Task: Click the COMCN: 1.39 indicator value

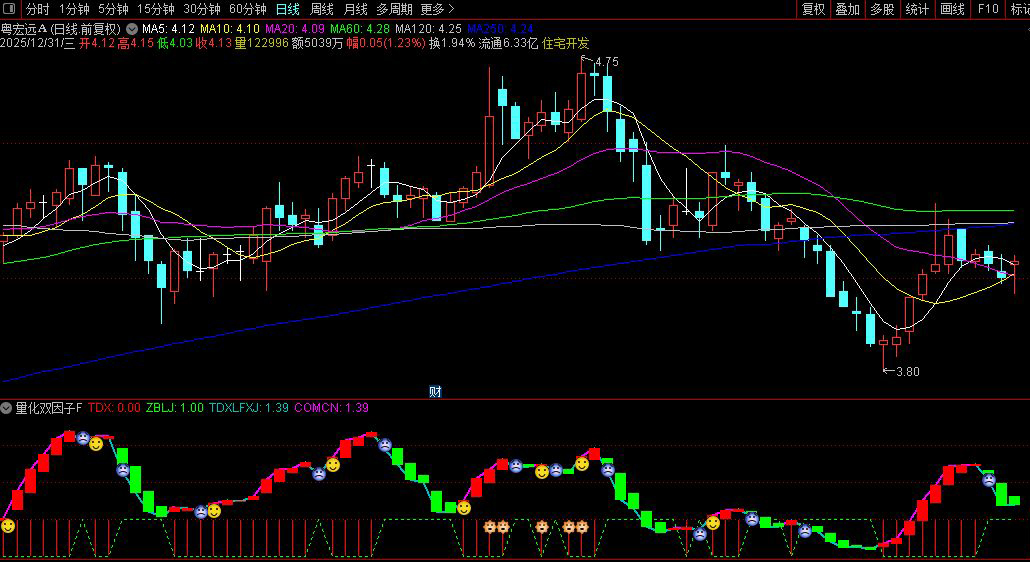Action: tap(331, 408)
